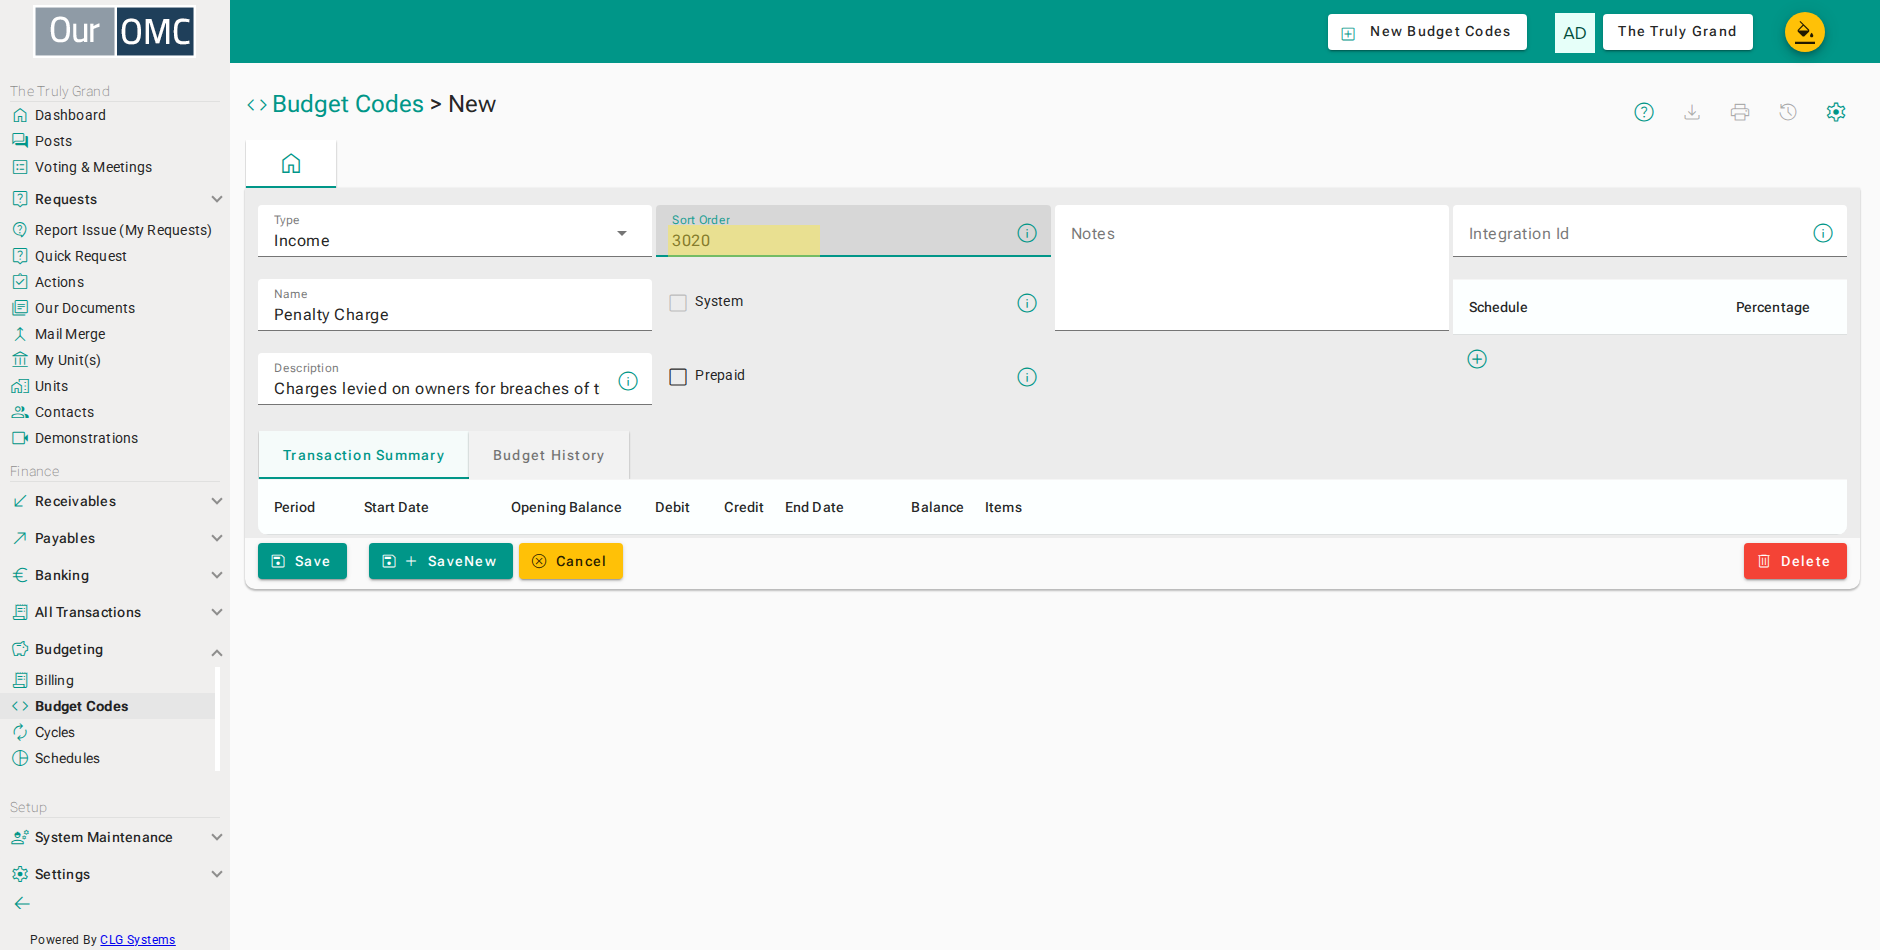This screenshot has height=950, width=1880.
Task: Toggle the System checkbox
Action: coord(678,303)
